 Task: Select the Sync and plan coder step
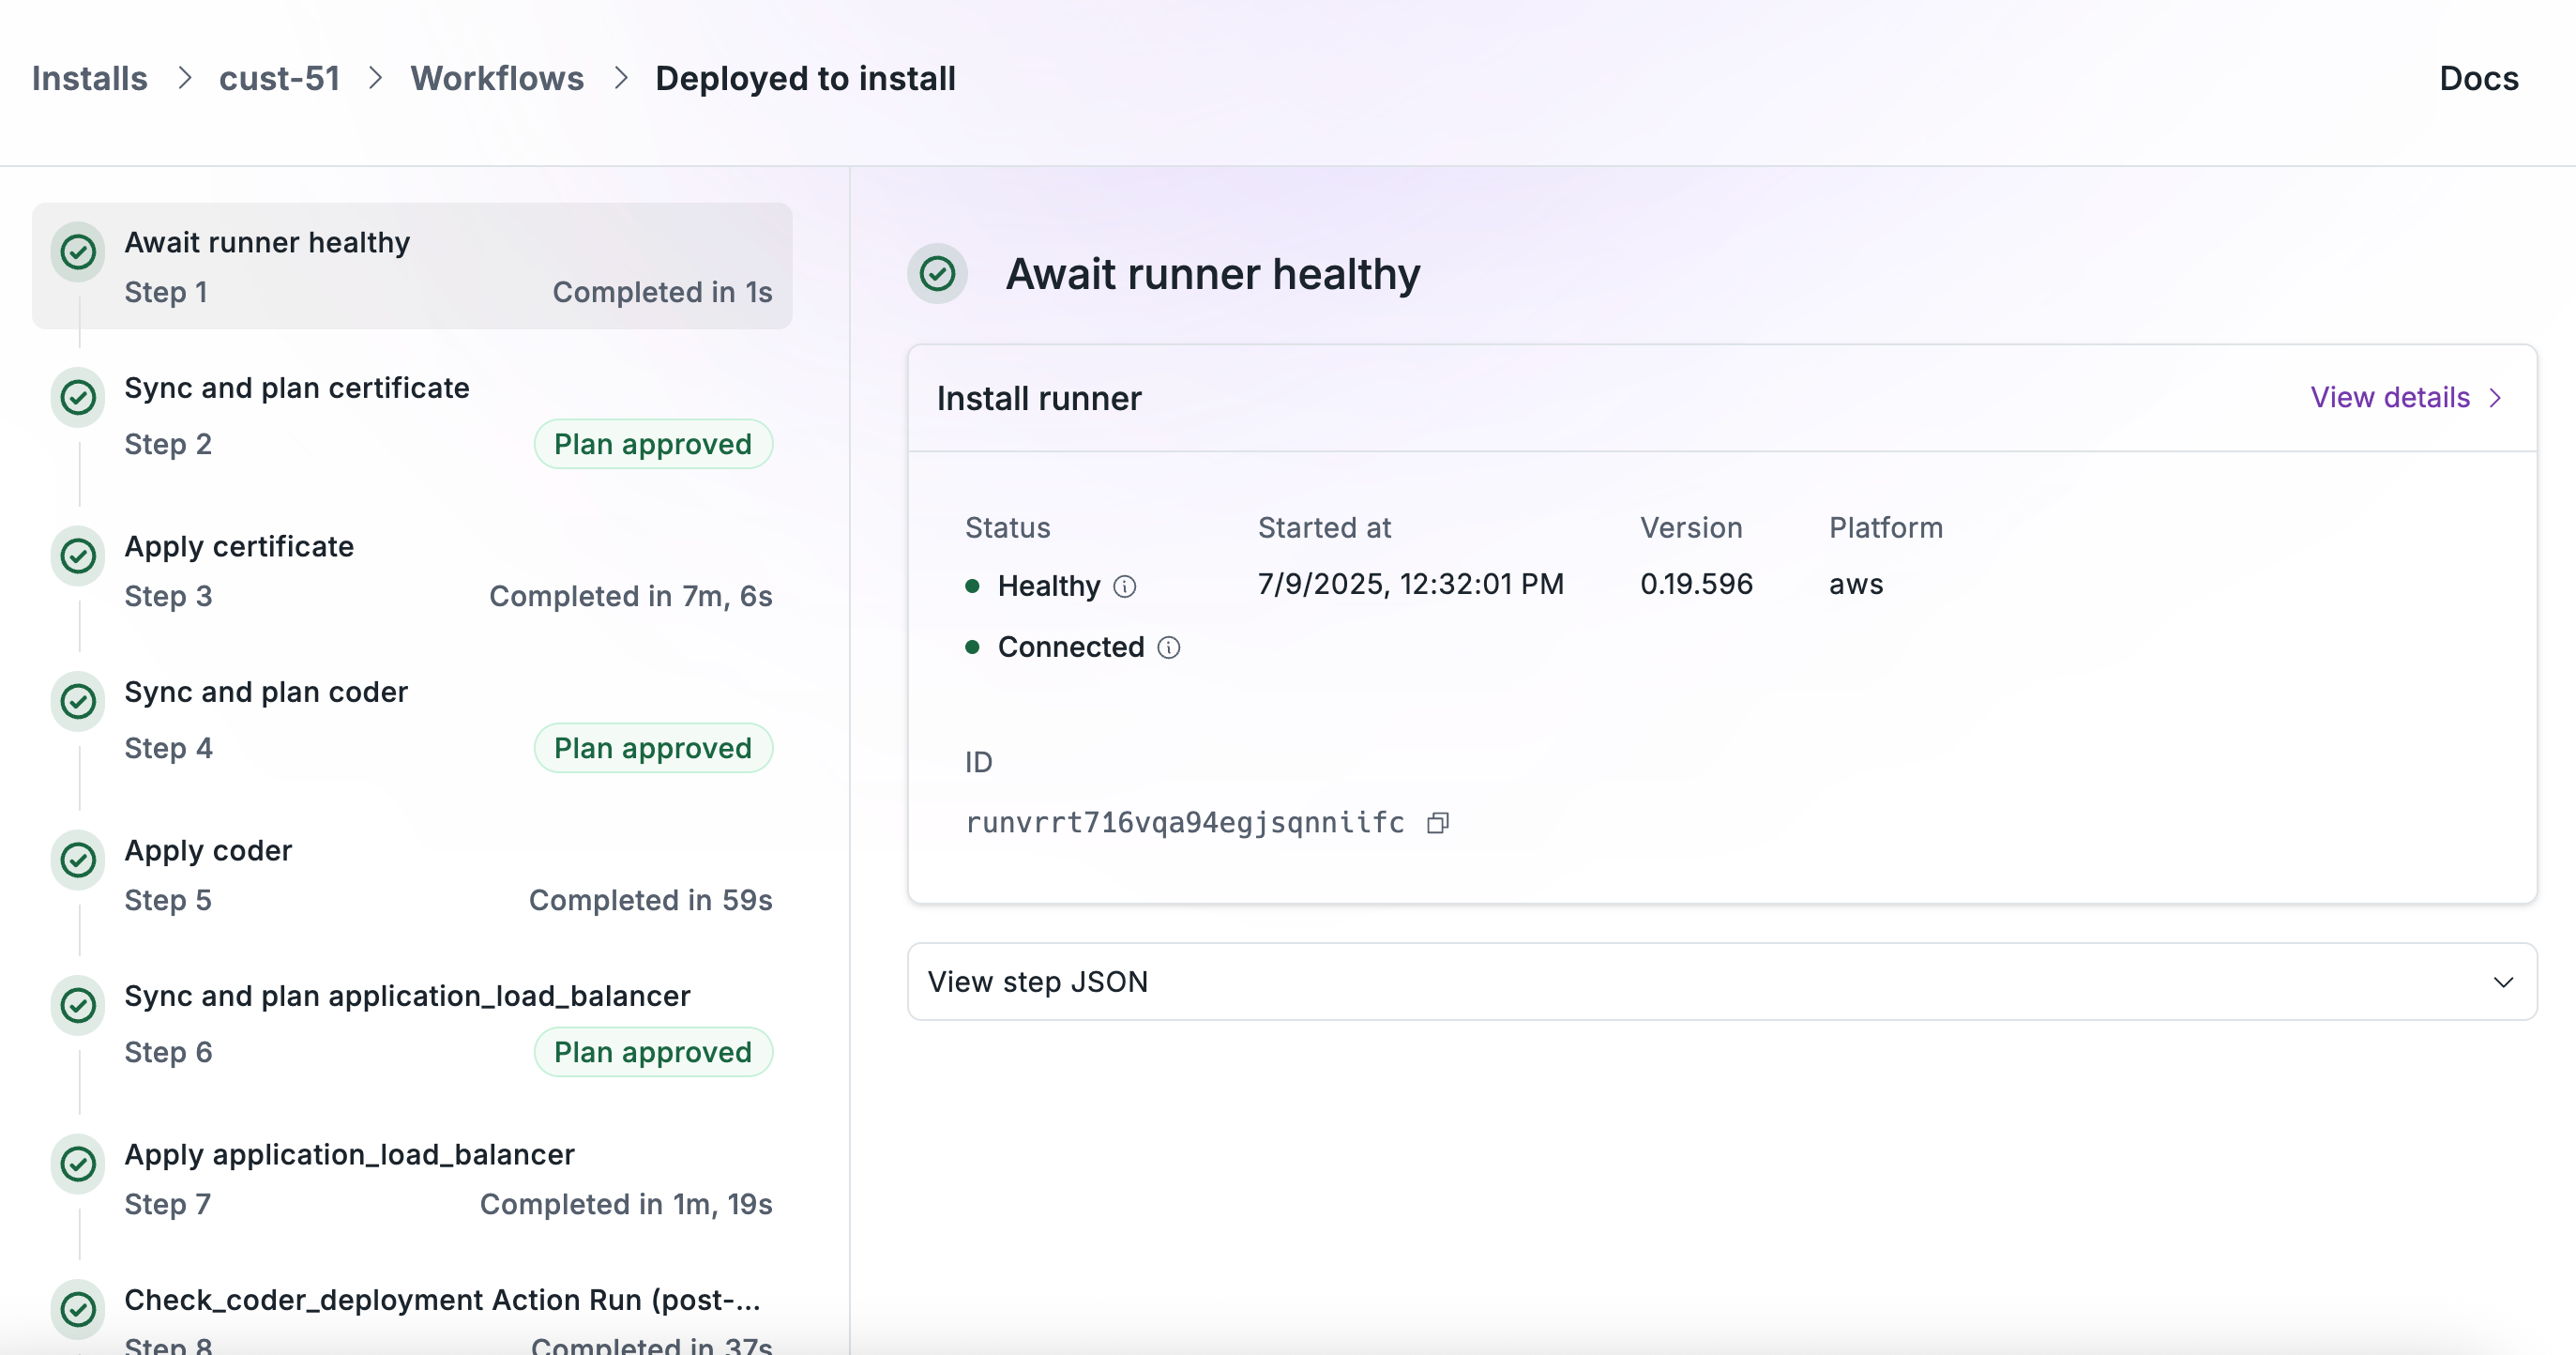412,721
